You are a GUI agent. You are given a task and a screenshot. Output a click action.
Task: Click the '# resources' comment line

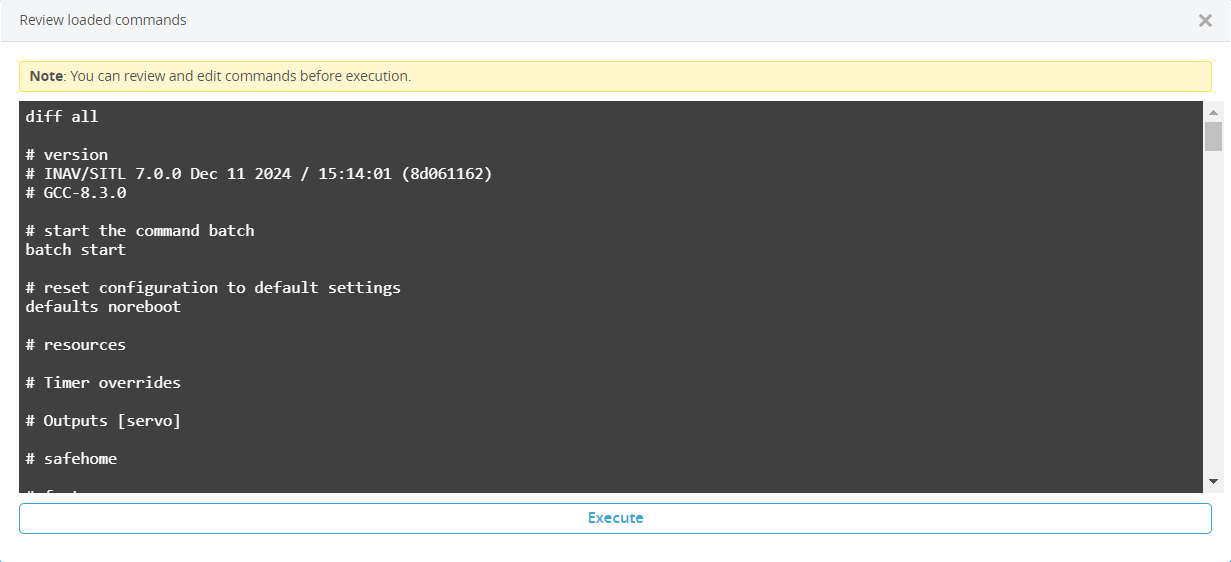[76, 345]
